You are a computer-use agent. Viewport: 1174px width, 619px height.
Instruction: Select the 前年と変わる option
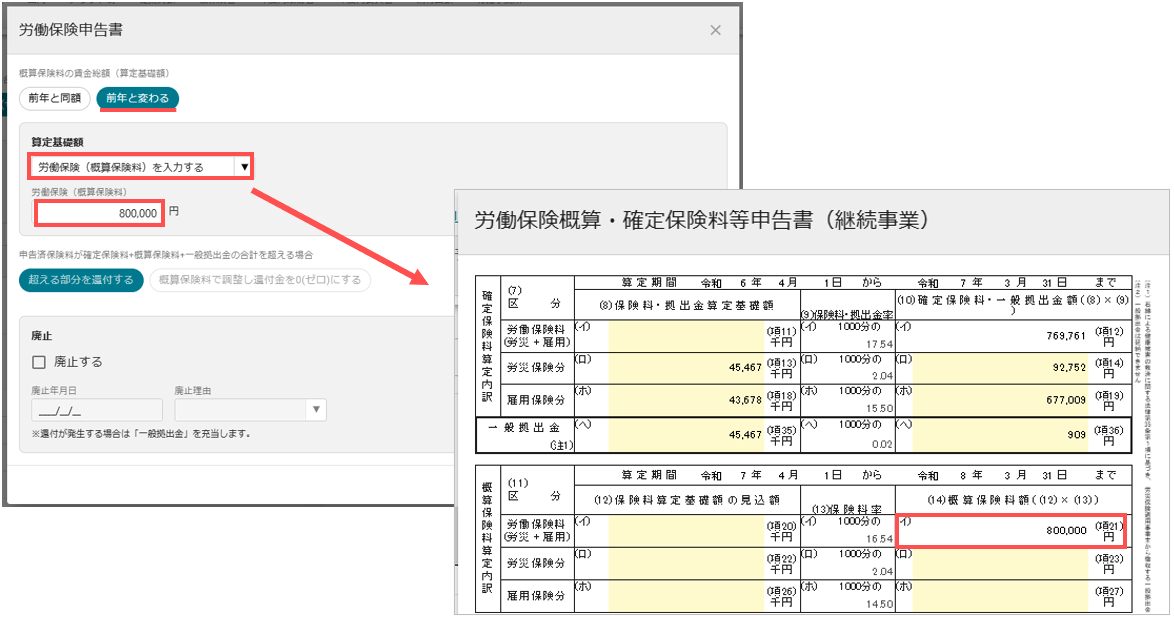pyautogui.click(x=138, y=98)
